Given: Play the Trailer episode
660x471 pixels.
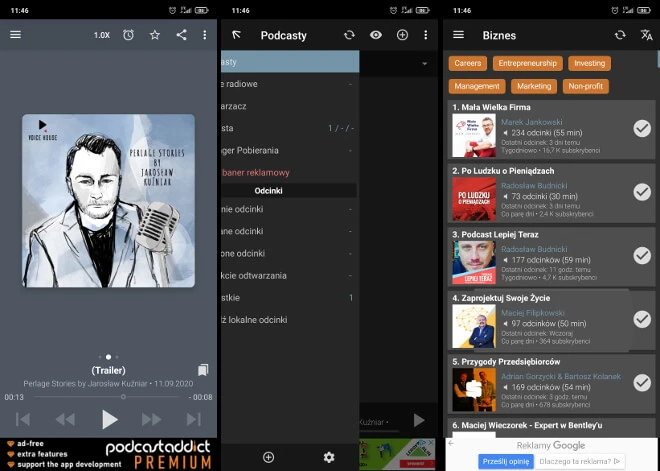Looking at the screenshot, I should (x=109, y=419).
